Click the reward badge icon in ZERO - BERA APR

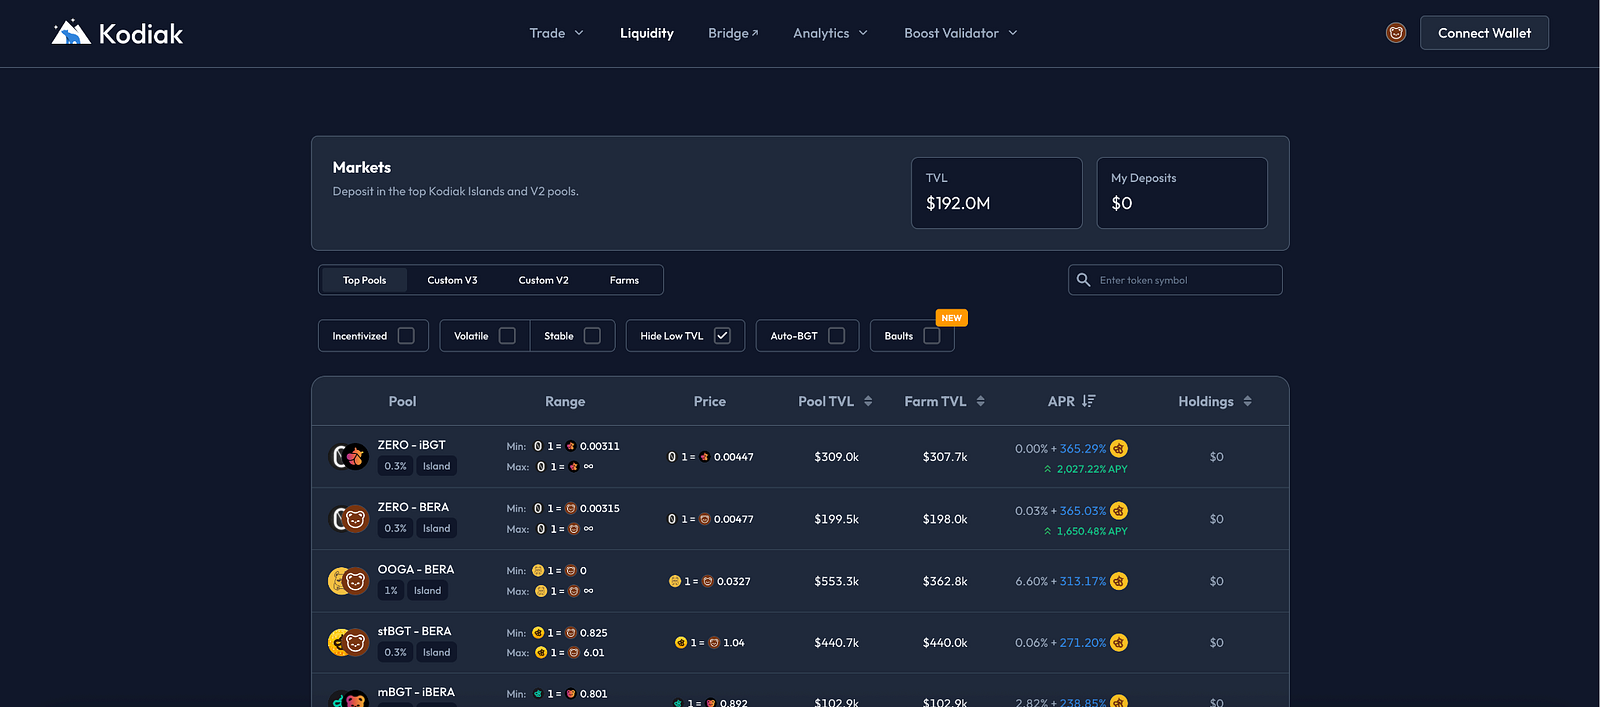pyautogui.click(x=1119, y=511)
